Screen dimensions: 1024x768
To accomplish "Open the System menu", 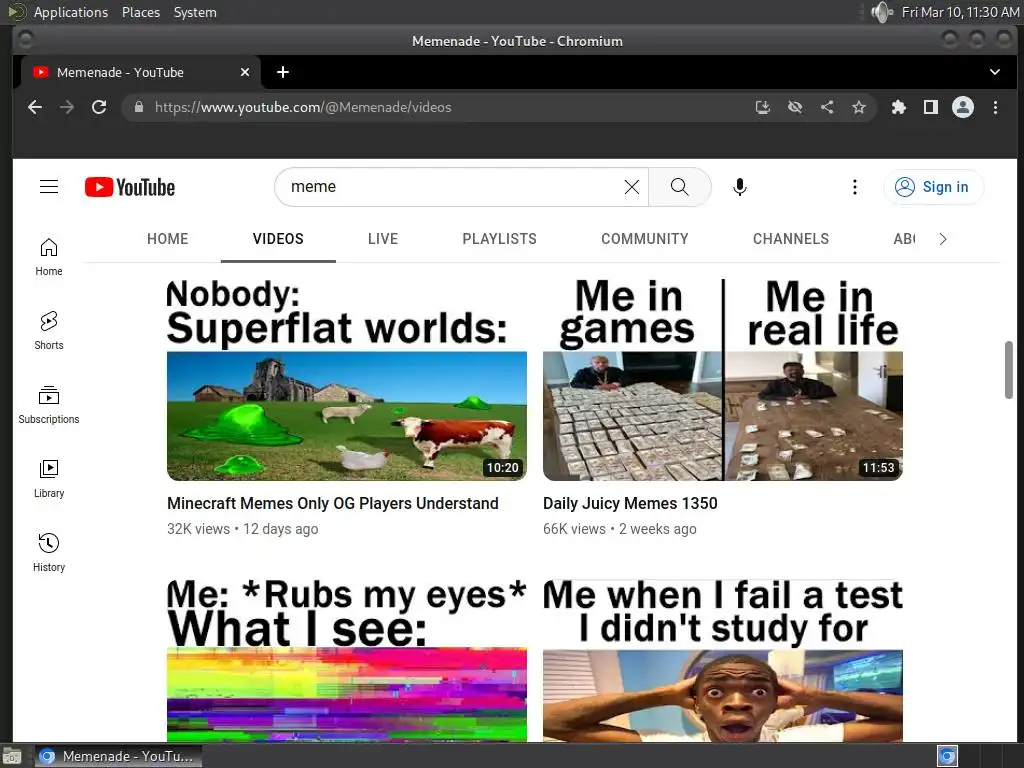I will pos(195,12).
